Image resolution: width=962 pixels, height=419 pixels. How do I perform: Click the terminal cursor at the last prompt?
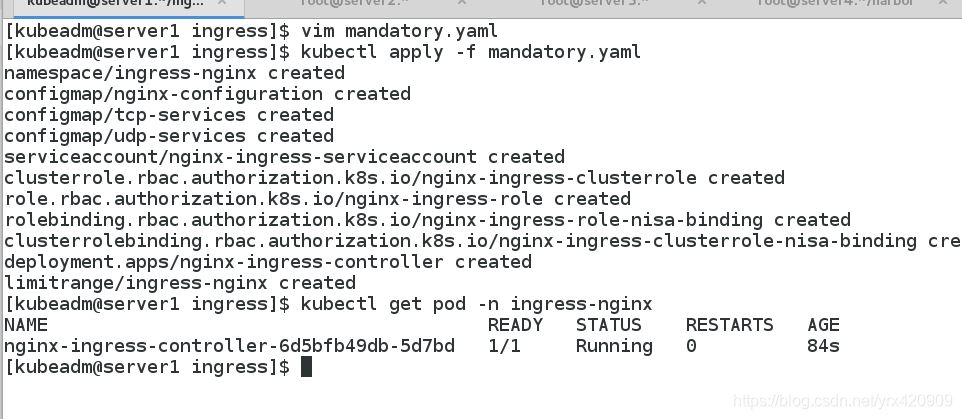pos(306,367)
